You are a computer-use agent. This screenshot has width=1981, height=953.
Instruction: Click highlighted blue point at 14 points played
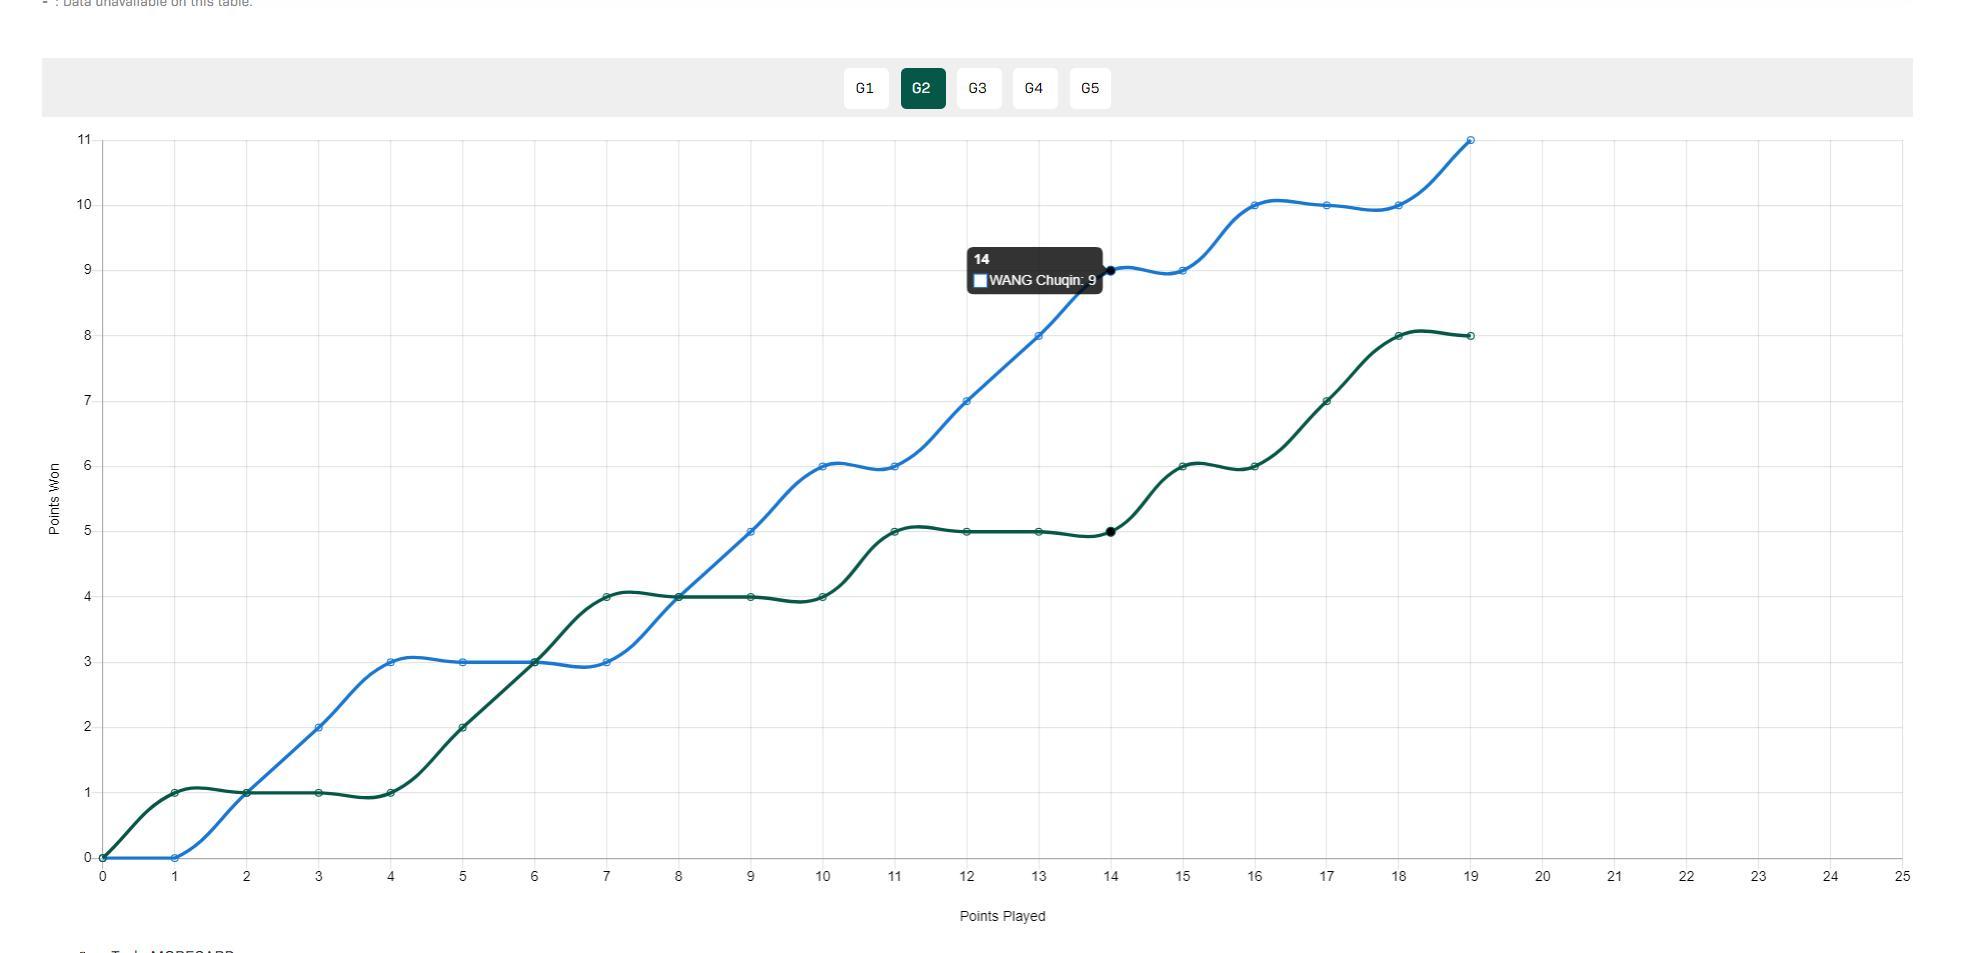coord(1110,271)
